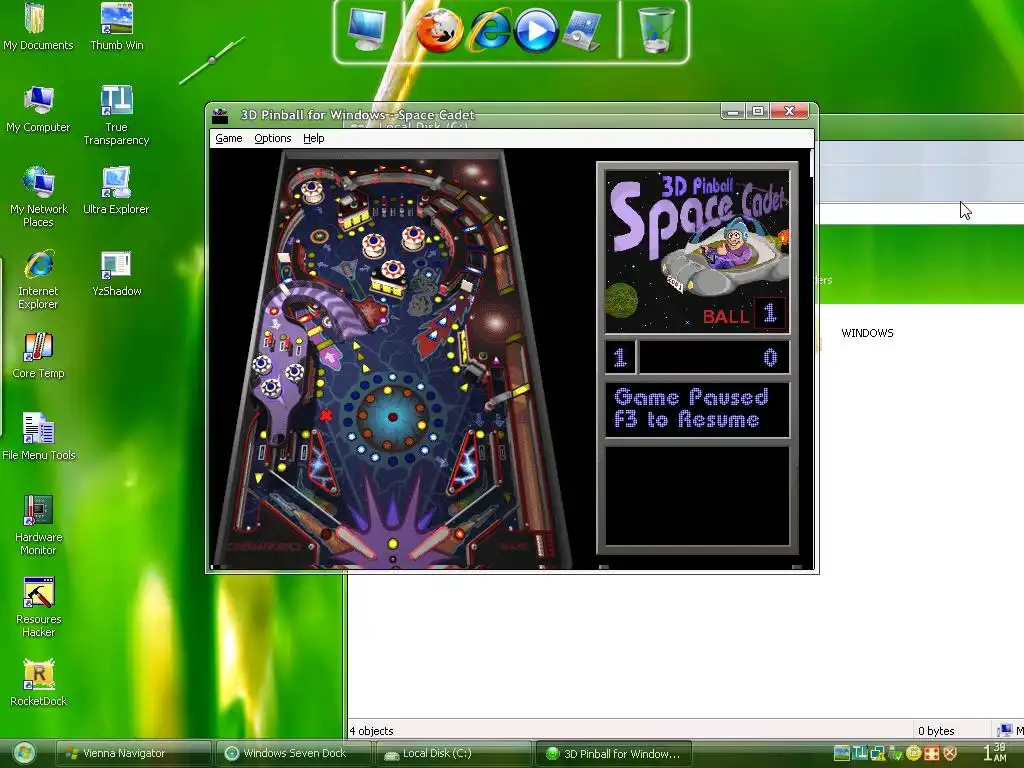Screen dimensions: 1024x768
Task: Open the Help menu in 3D Pinball
Action: (x=313, y=138)
